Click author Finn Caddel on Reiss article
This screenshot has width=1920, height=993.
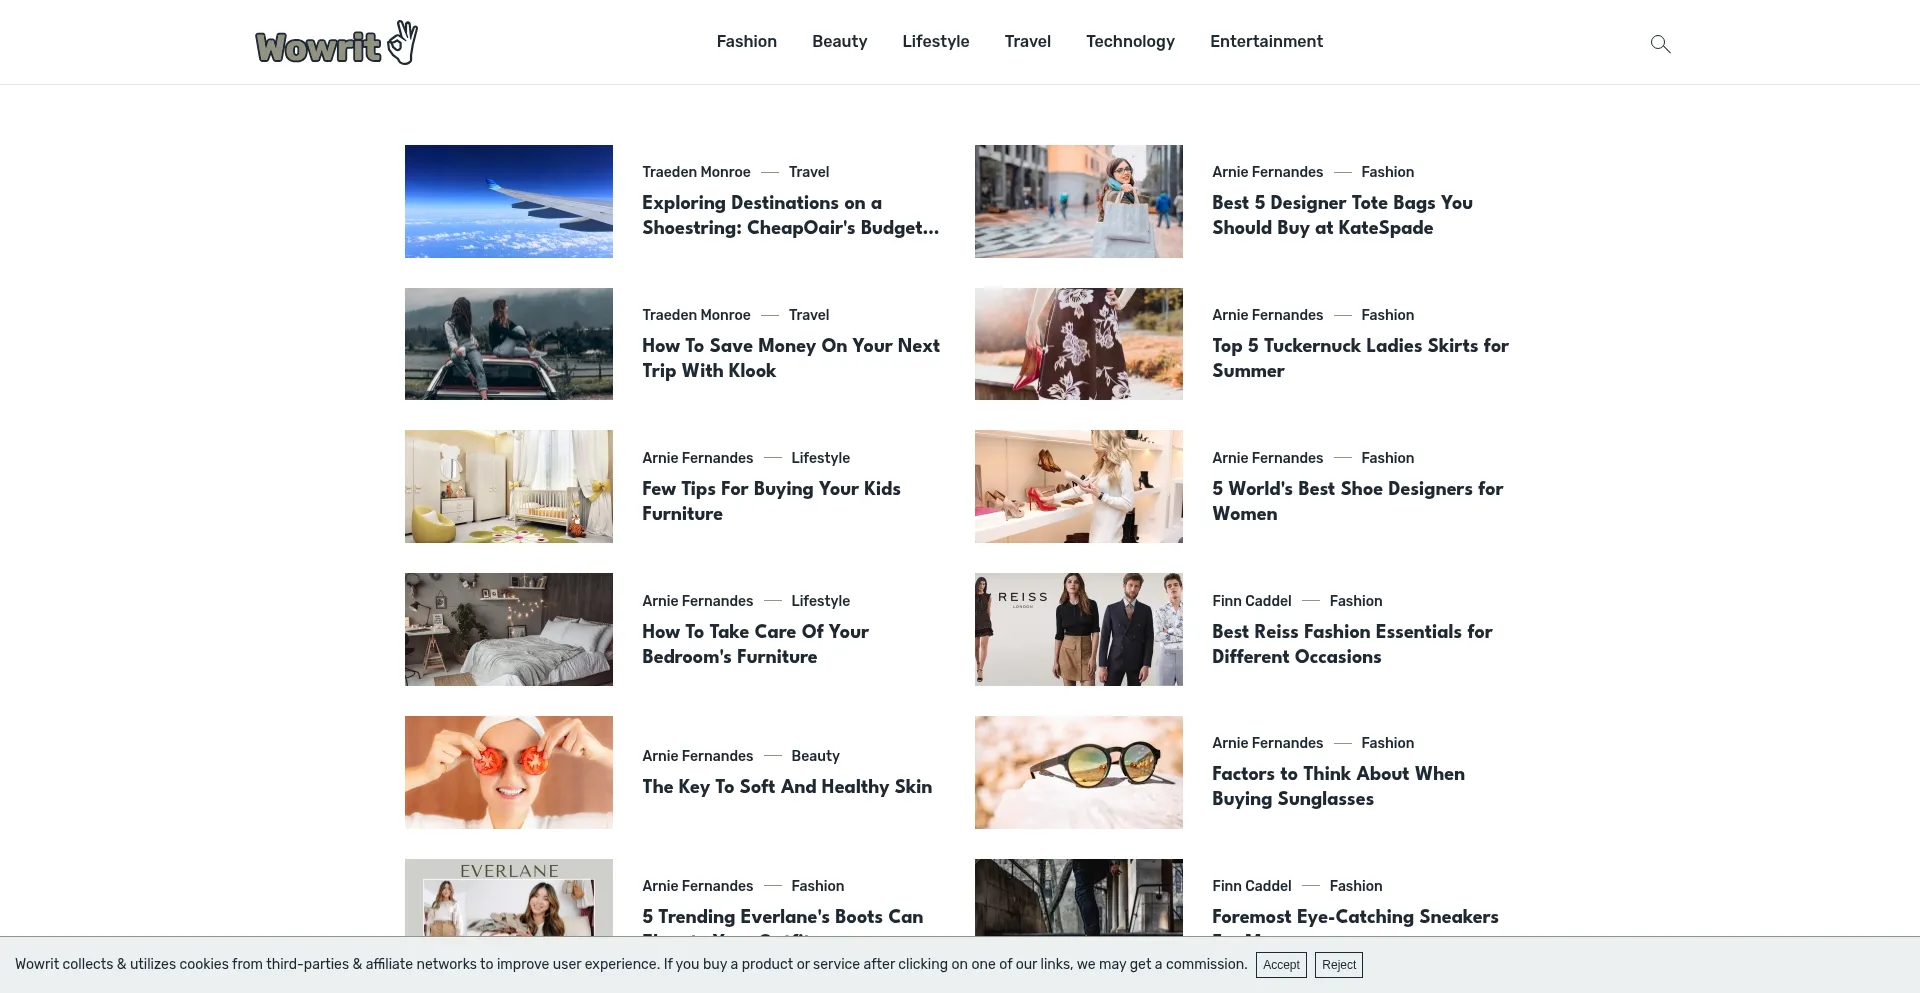1251,601
